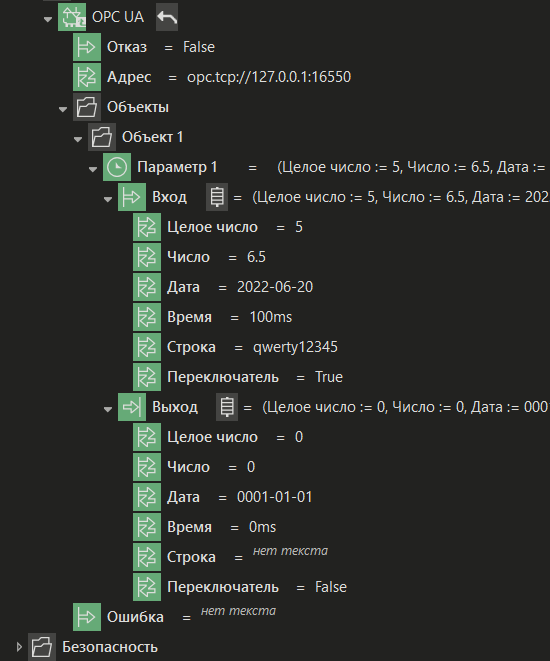
Task: Click the Выход arrow icon
Action: 132,407
